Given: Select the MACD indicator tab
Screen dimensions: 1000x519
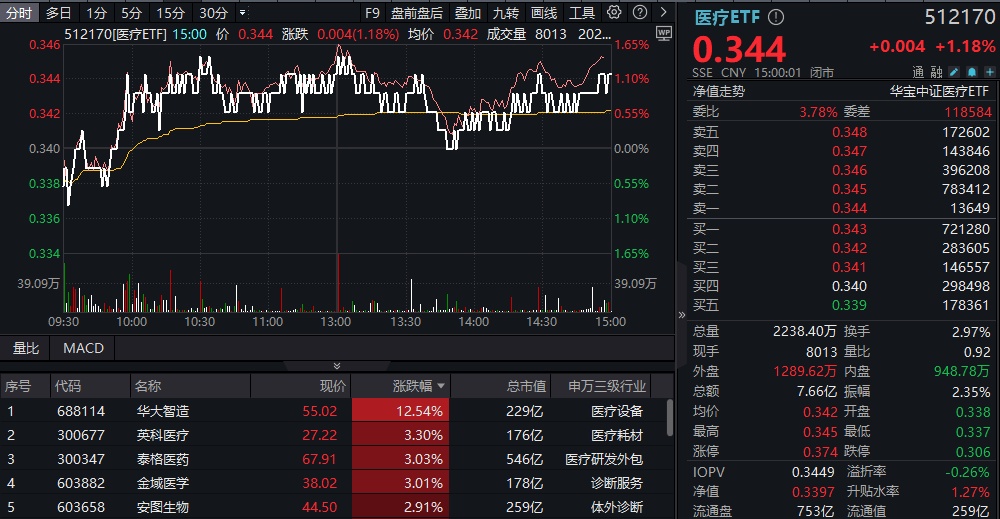Looking at the screenshot, I should [83, 348].
